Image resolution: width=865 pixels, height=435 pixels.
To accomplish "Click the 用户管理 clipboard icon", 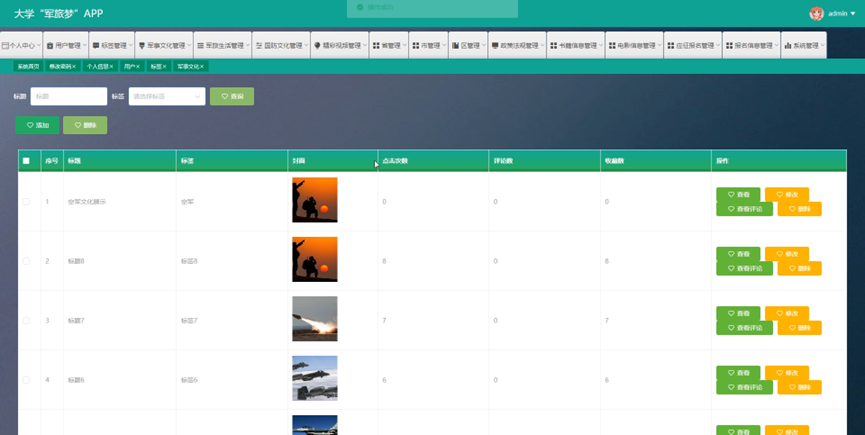I will coord(50,46).
